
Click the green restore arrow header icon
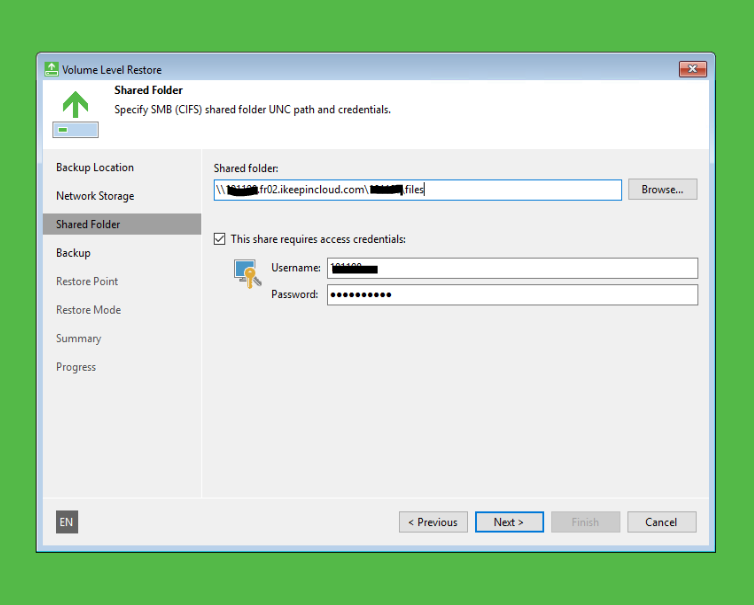75,114
